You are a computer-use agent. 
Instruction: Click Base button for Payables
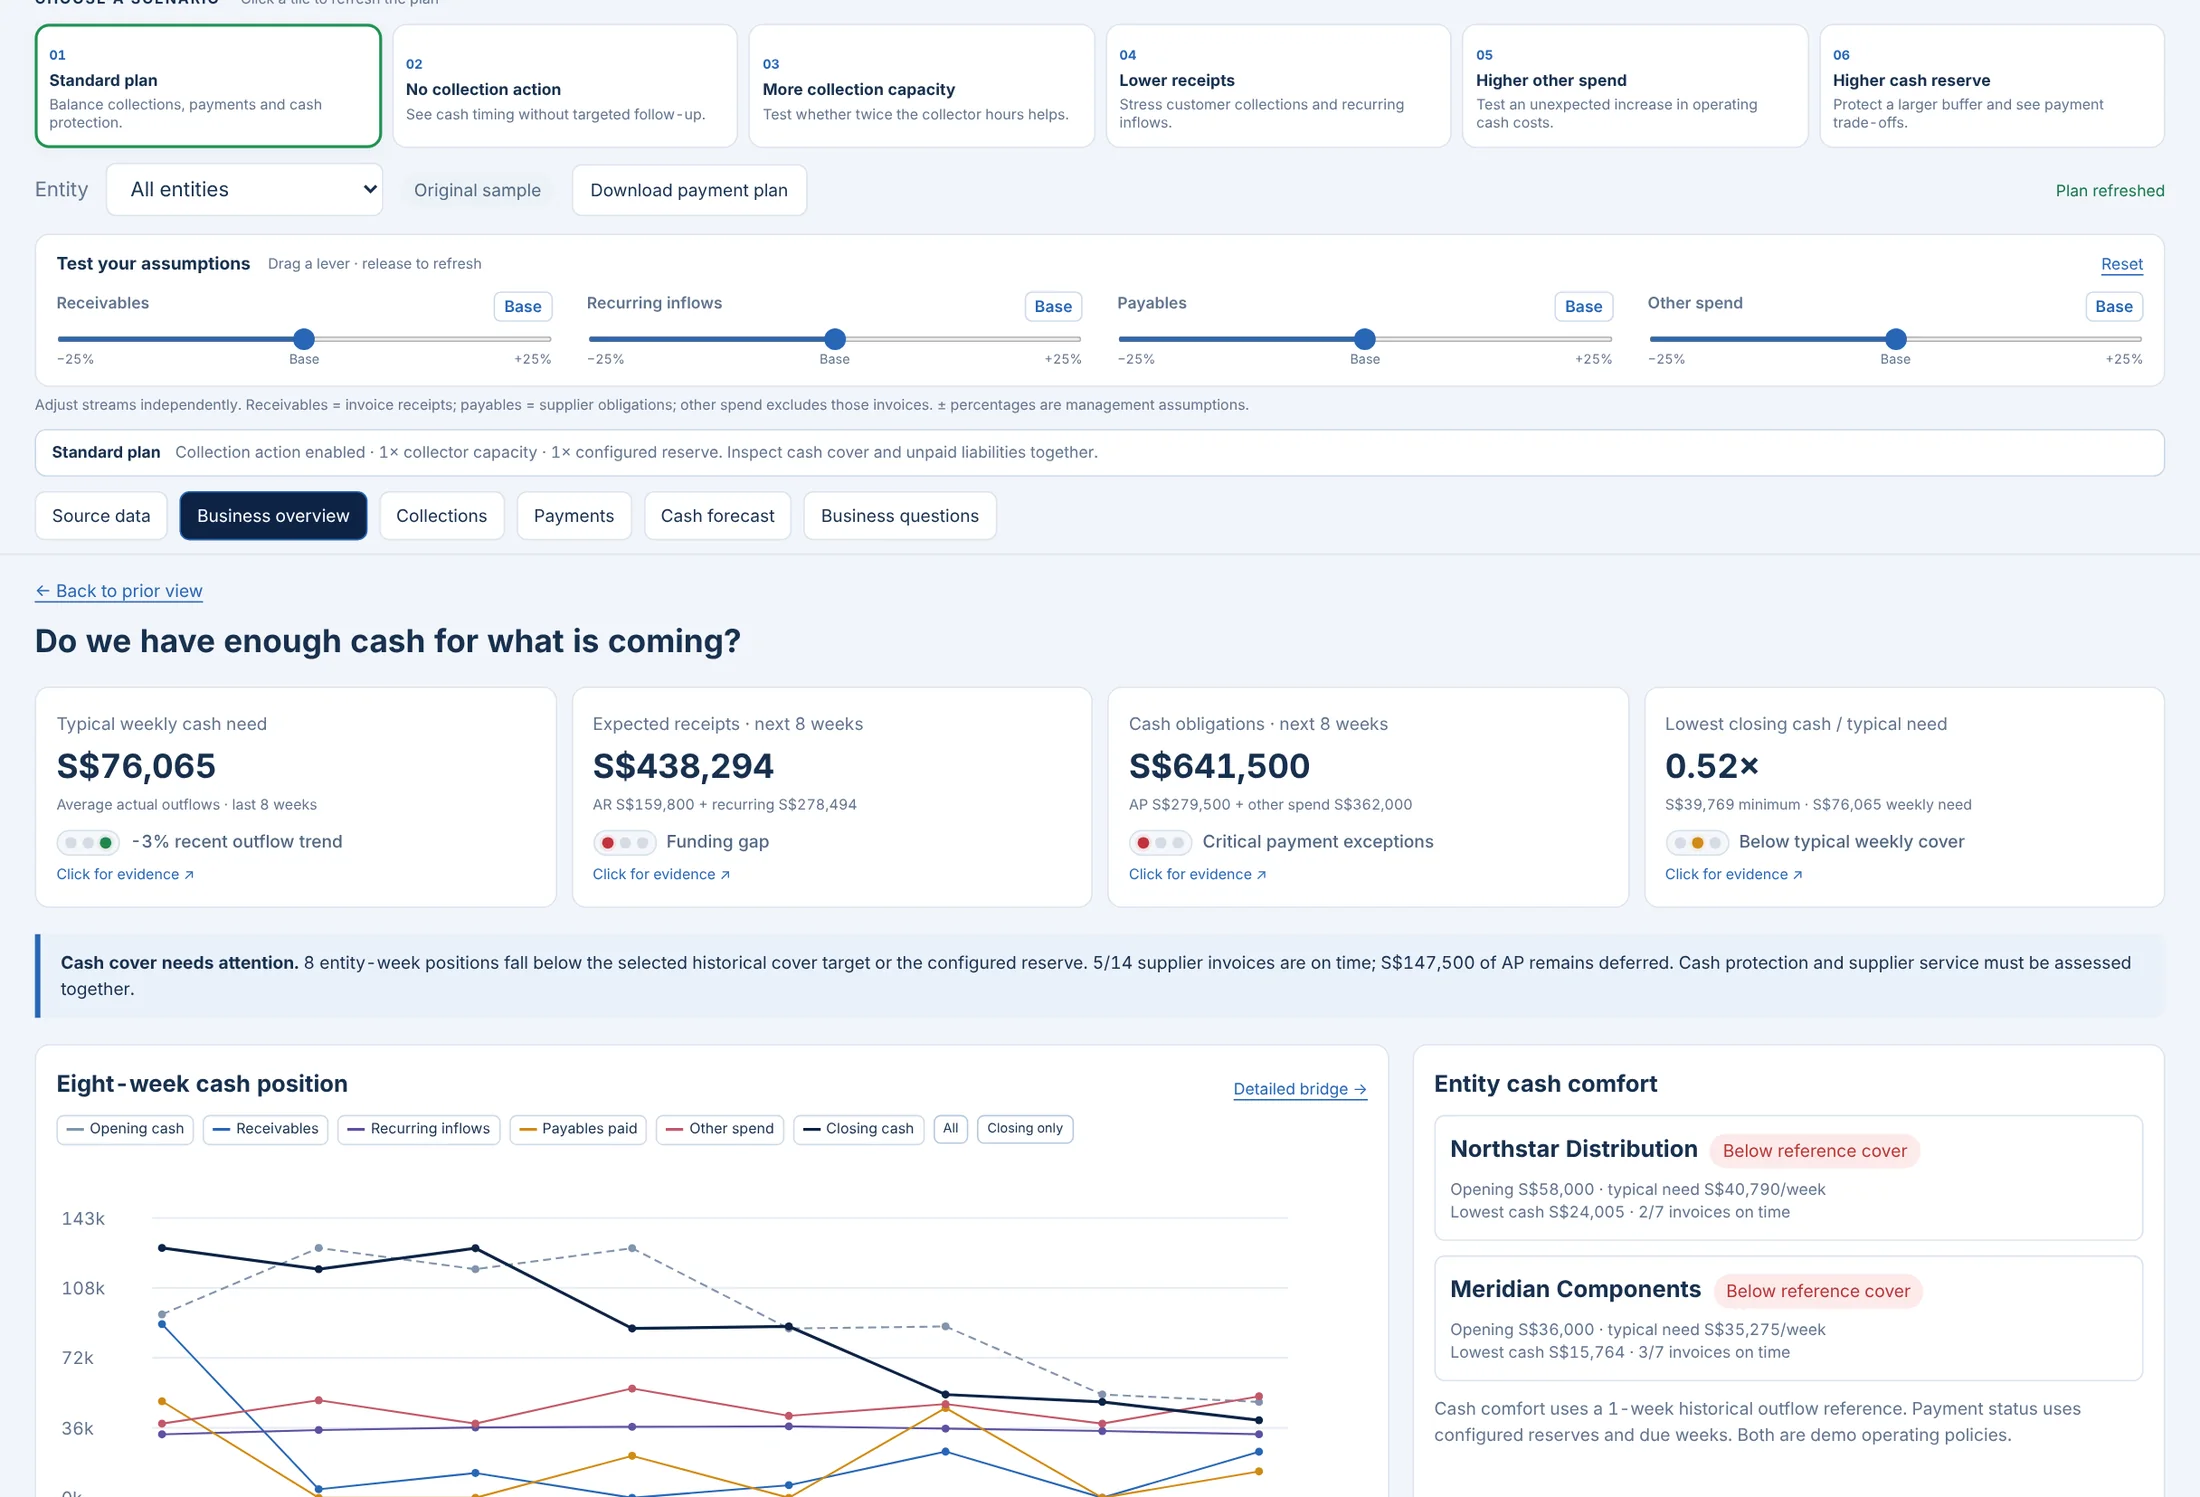pyautogui.click(x=1583, y=306)
